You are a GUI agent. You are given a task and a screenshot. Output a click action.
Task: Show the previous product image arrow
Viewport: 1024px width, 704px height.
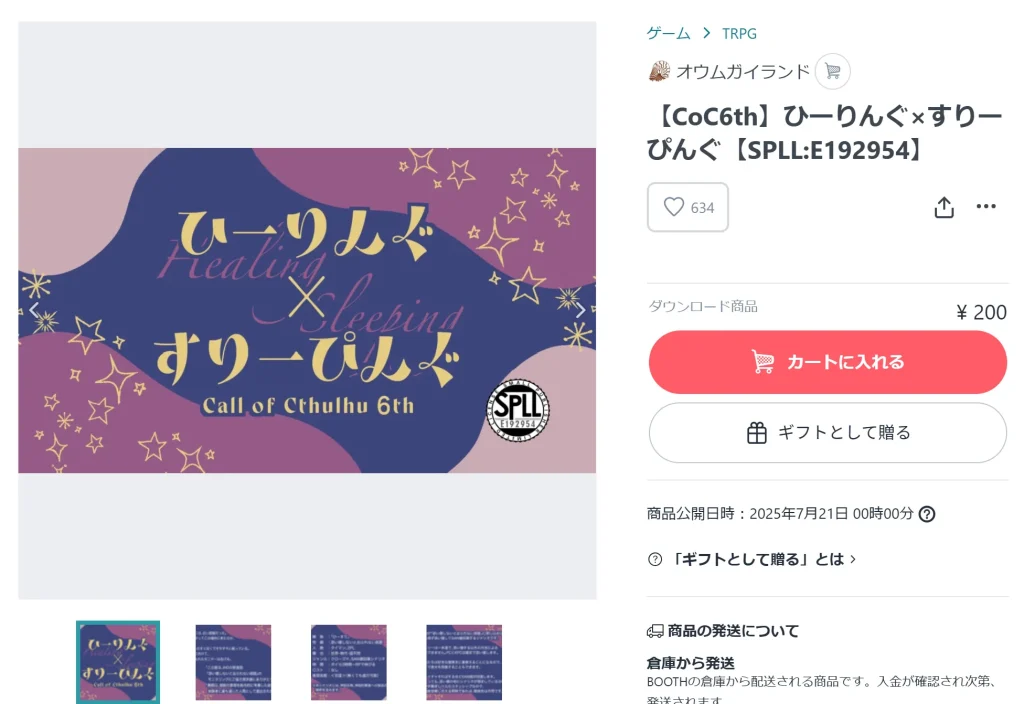pos(35,311)
